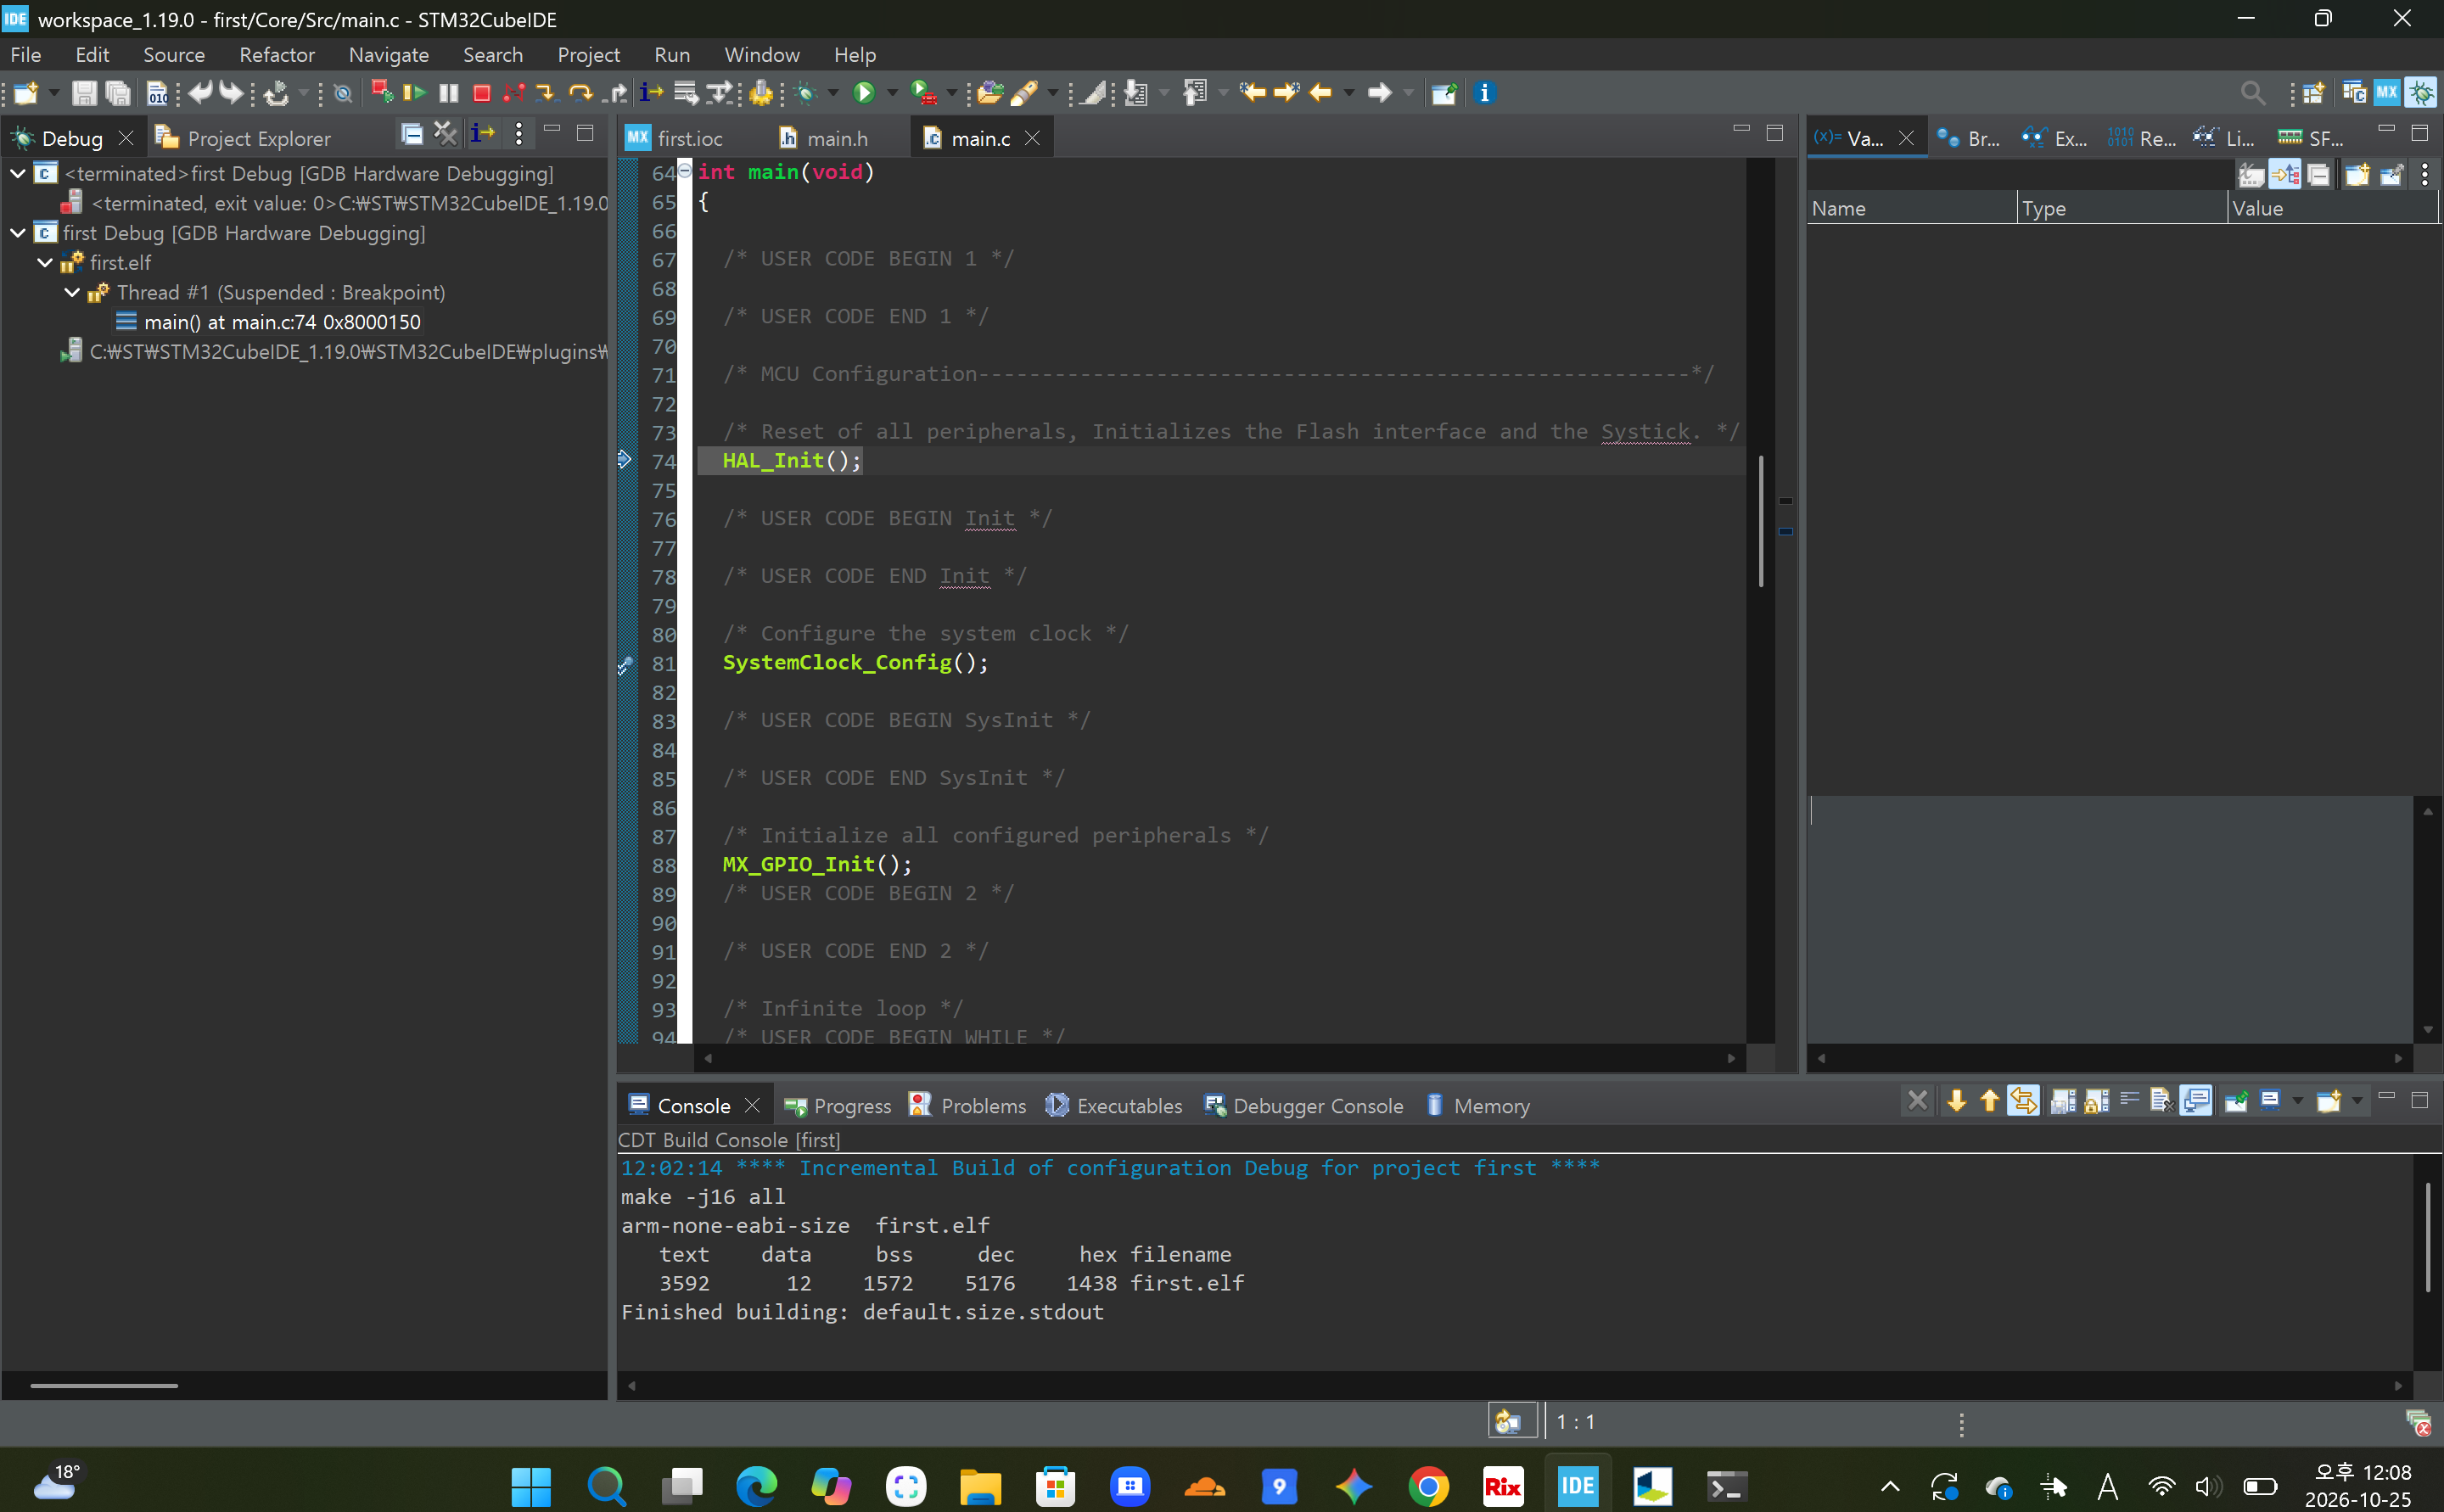2444x1512 pixels.
Task: Open the Run button dropdown arrow
Action: (x=892, y=93)
